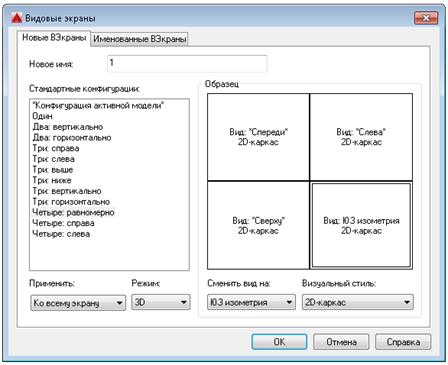Select the Слева preview viewport
The width and height of the screenshot is (448, 365).
point(361,137)
